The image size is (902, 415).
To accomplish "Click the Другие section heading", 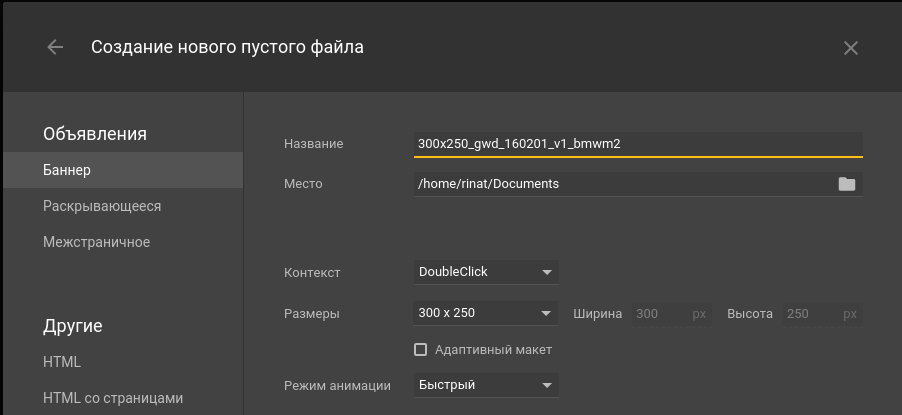I will 73,326.
